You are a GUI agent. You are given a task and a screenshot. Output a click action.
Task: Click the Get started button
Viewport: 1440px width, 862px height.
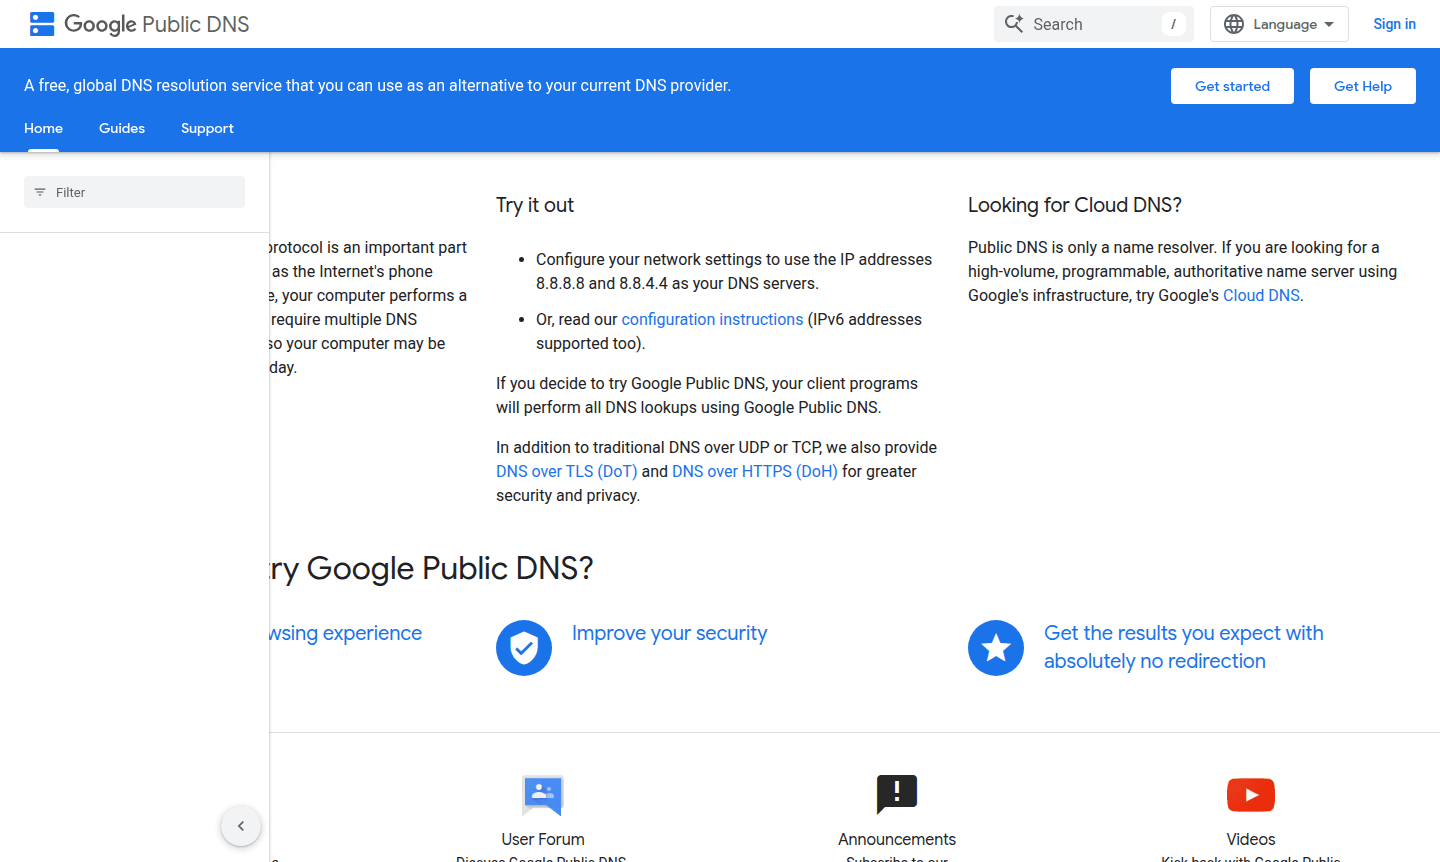pos(1232,86)
